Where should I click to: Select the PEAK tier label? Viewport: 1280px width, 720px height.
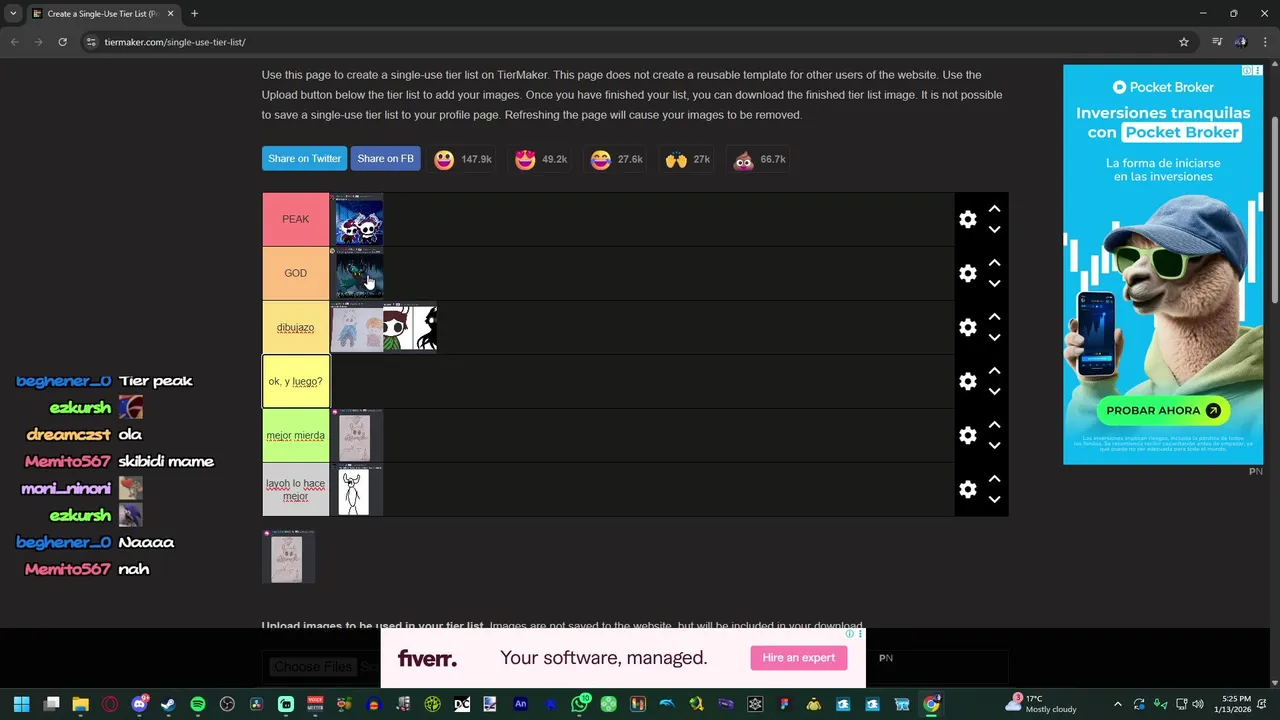pos(295,219)
